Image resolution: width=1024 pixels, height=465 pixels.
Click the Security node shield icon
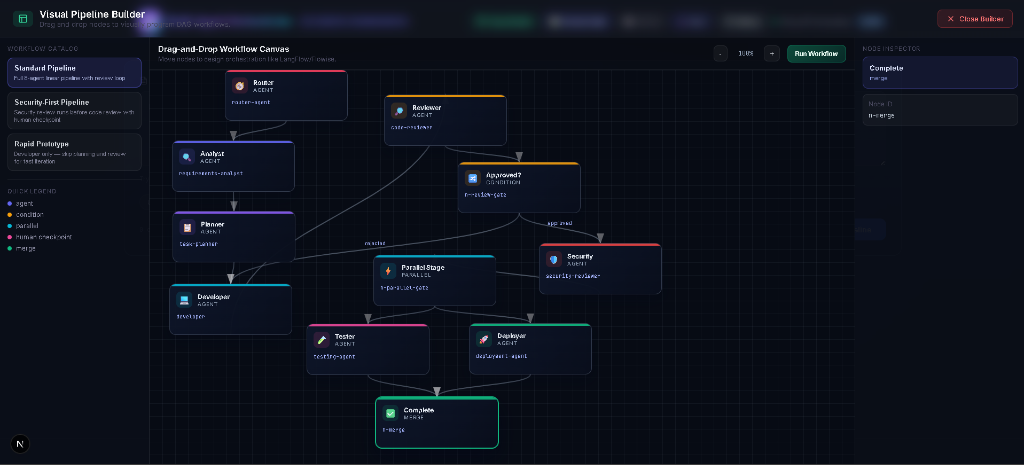pos(554,259)
